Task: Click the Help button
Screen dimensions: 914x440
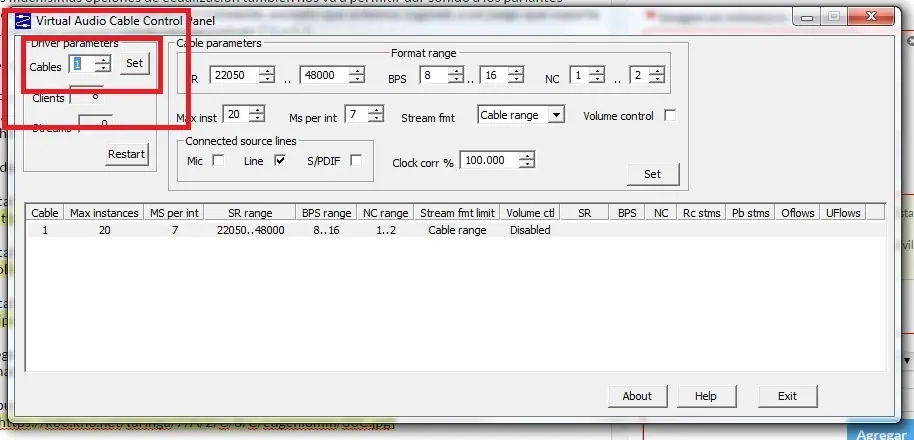Action: pos(706,396)
